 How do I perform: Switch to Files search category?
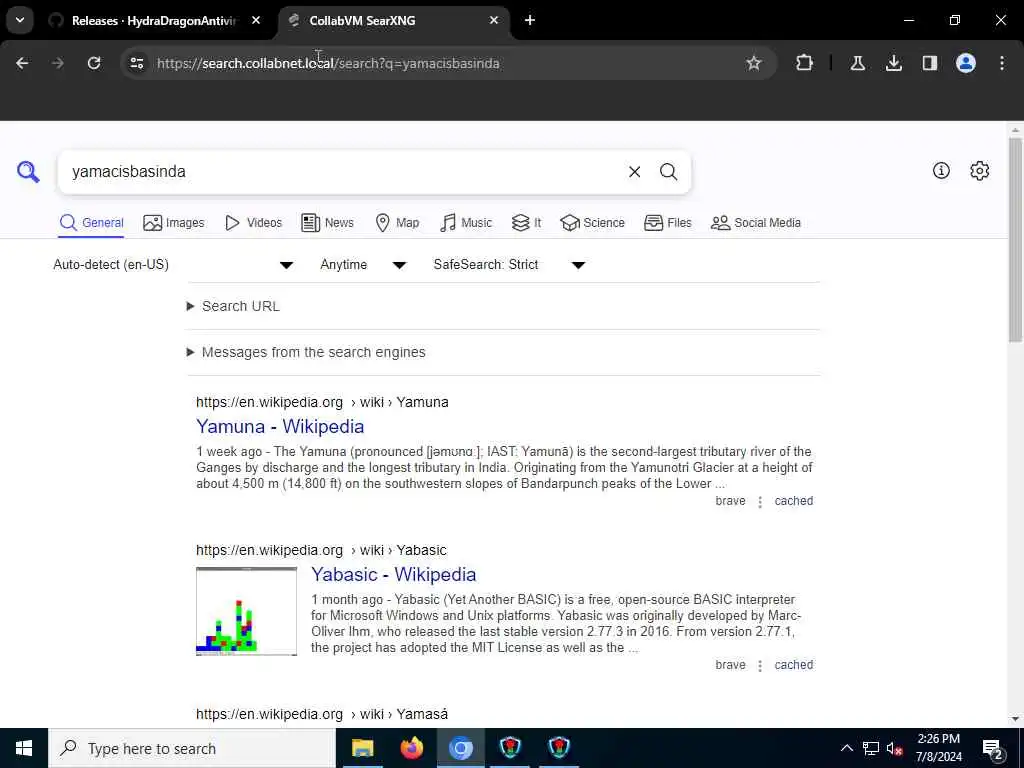(667, 223)
